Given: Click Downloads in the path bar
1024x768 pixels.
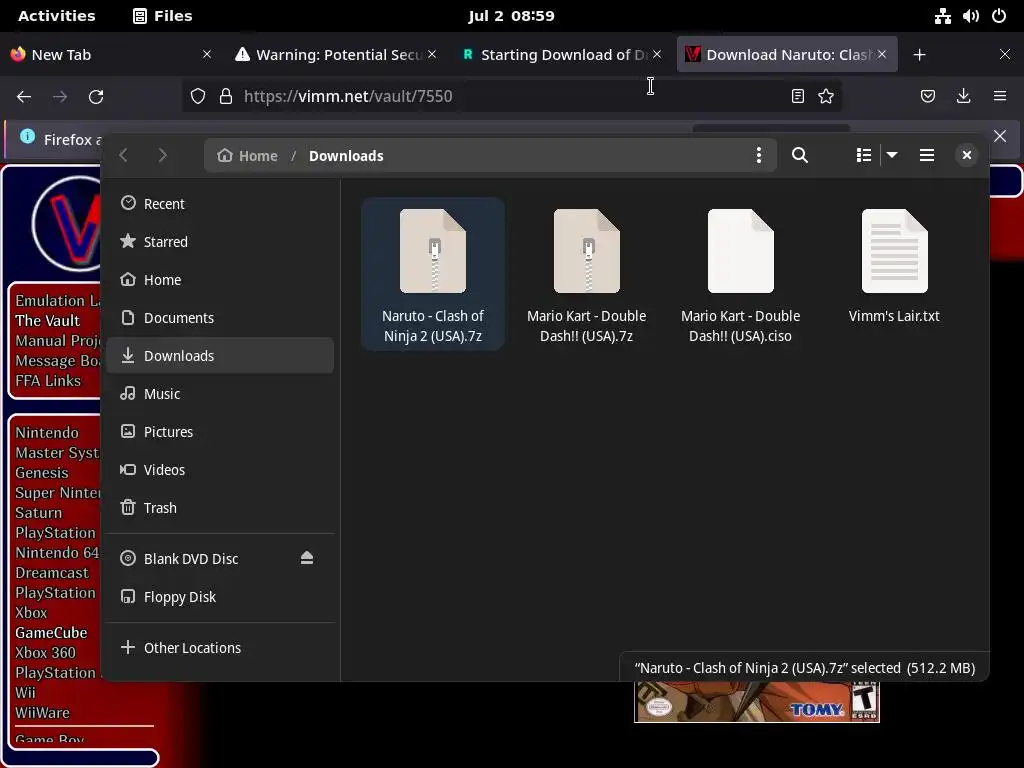Looking at the screenshot, I should tap(346, 155).
